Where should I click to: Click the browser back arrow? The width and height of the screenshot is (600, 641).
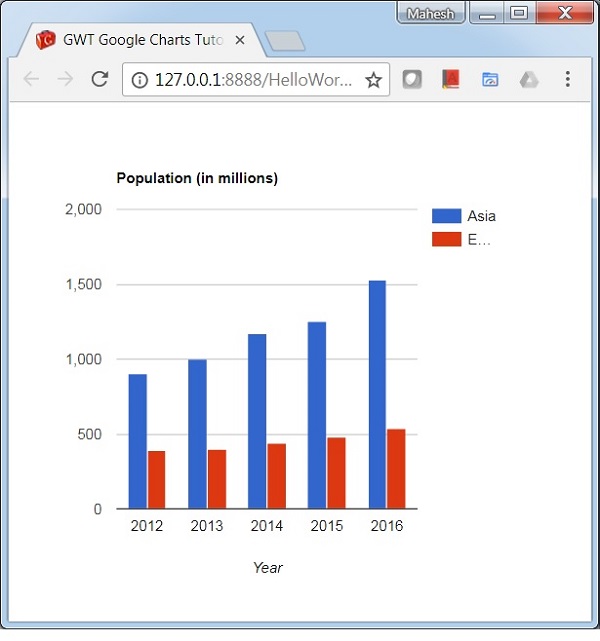tap(31, 79)
